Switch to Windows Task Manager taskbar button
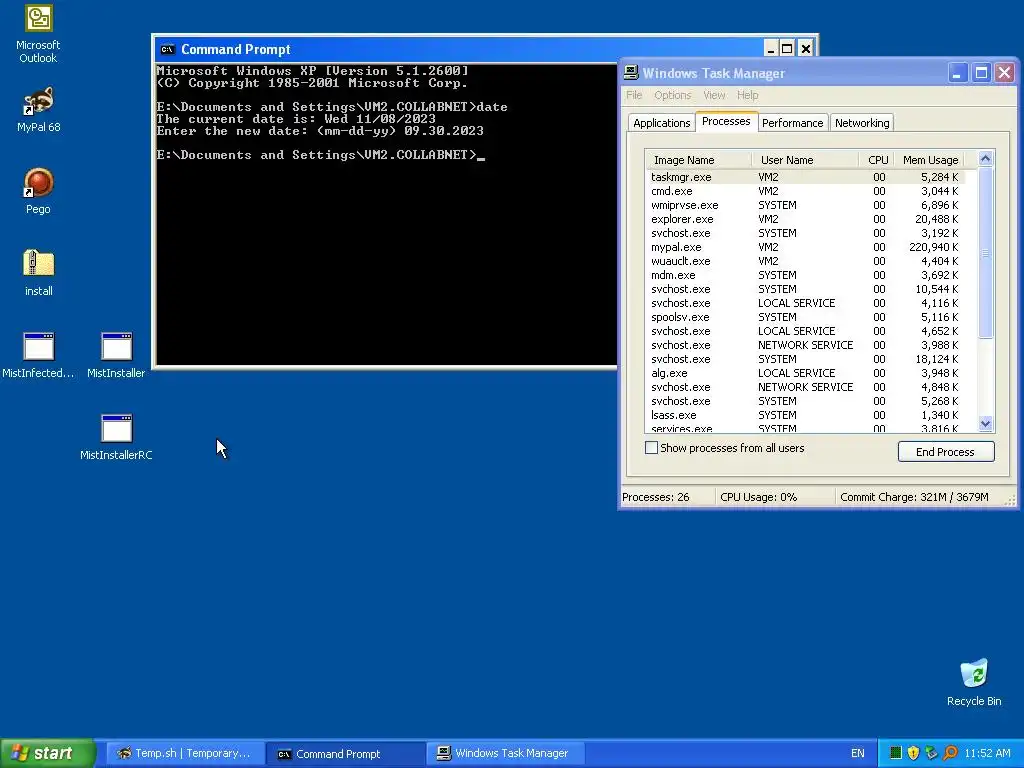Viewport: 1024px width, 768px height. pos(505,753)
